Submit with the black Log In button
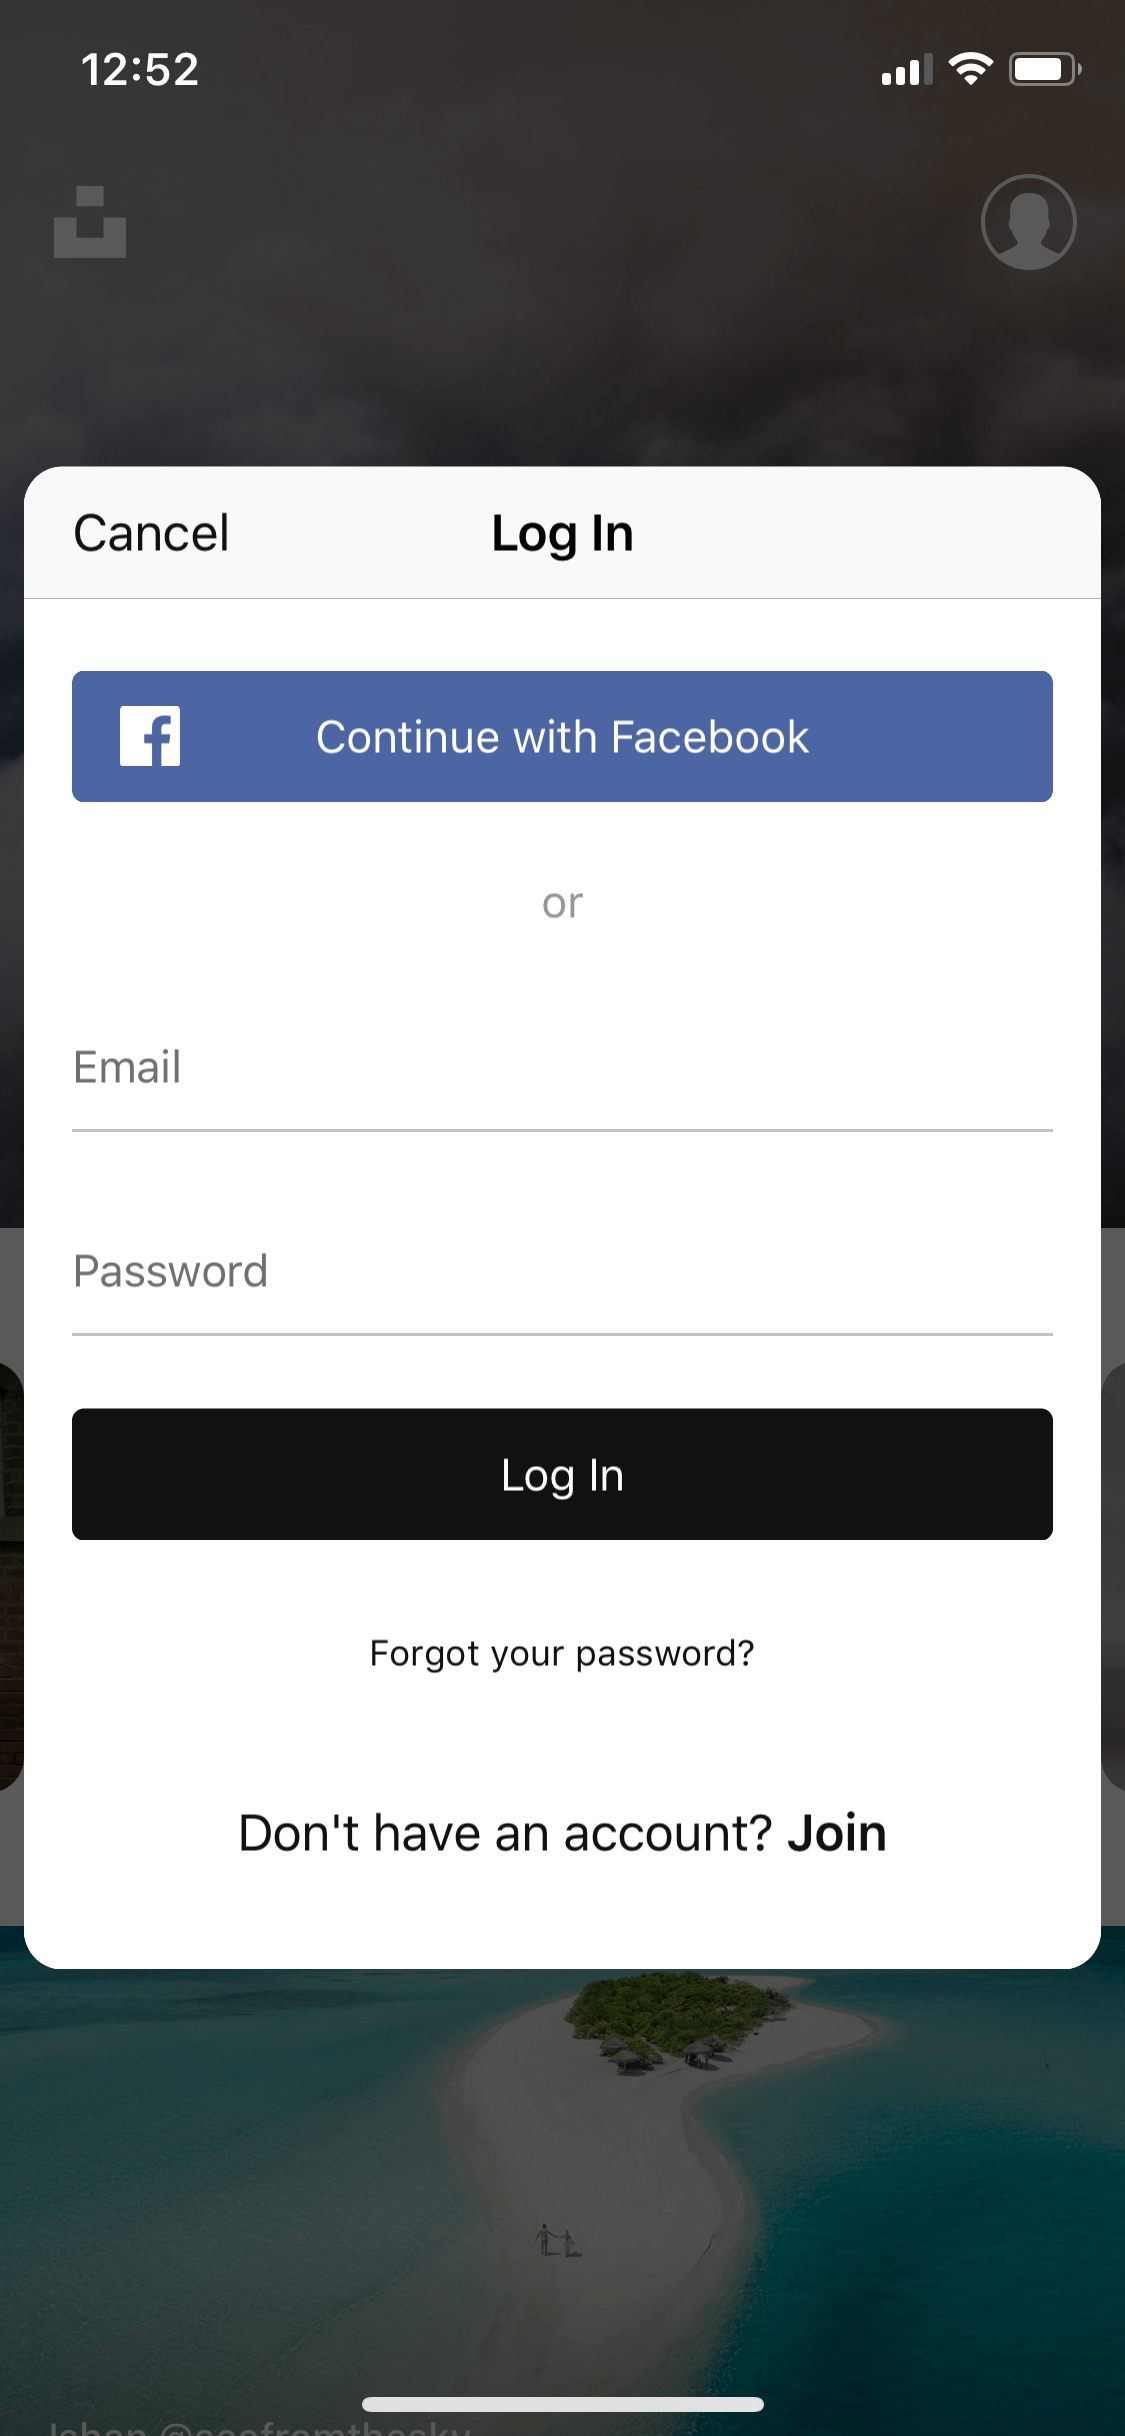The width and height of the screenshot is (1125, 2436). click(562, 1474)
